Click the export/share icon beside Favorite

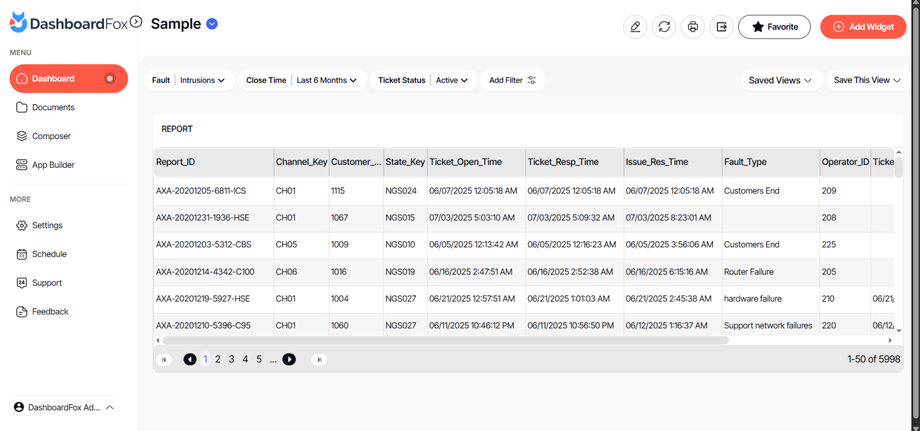[x=721, y=27]
